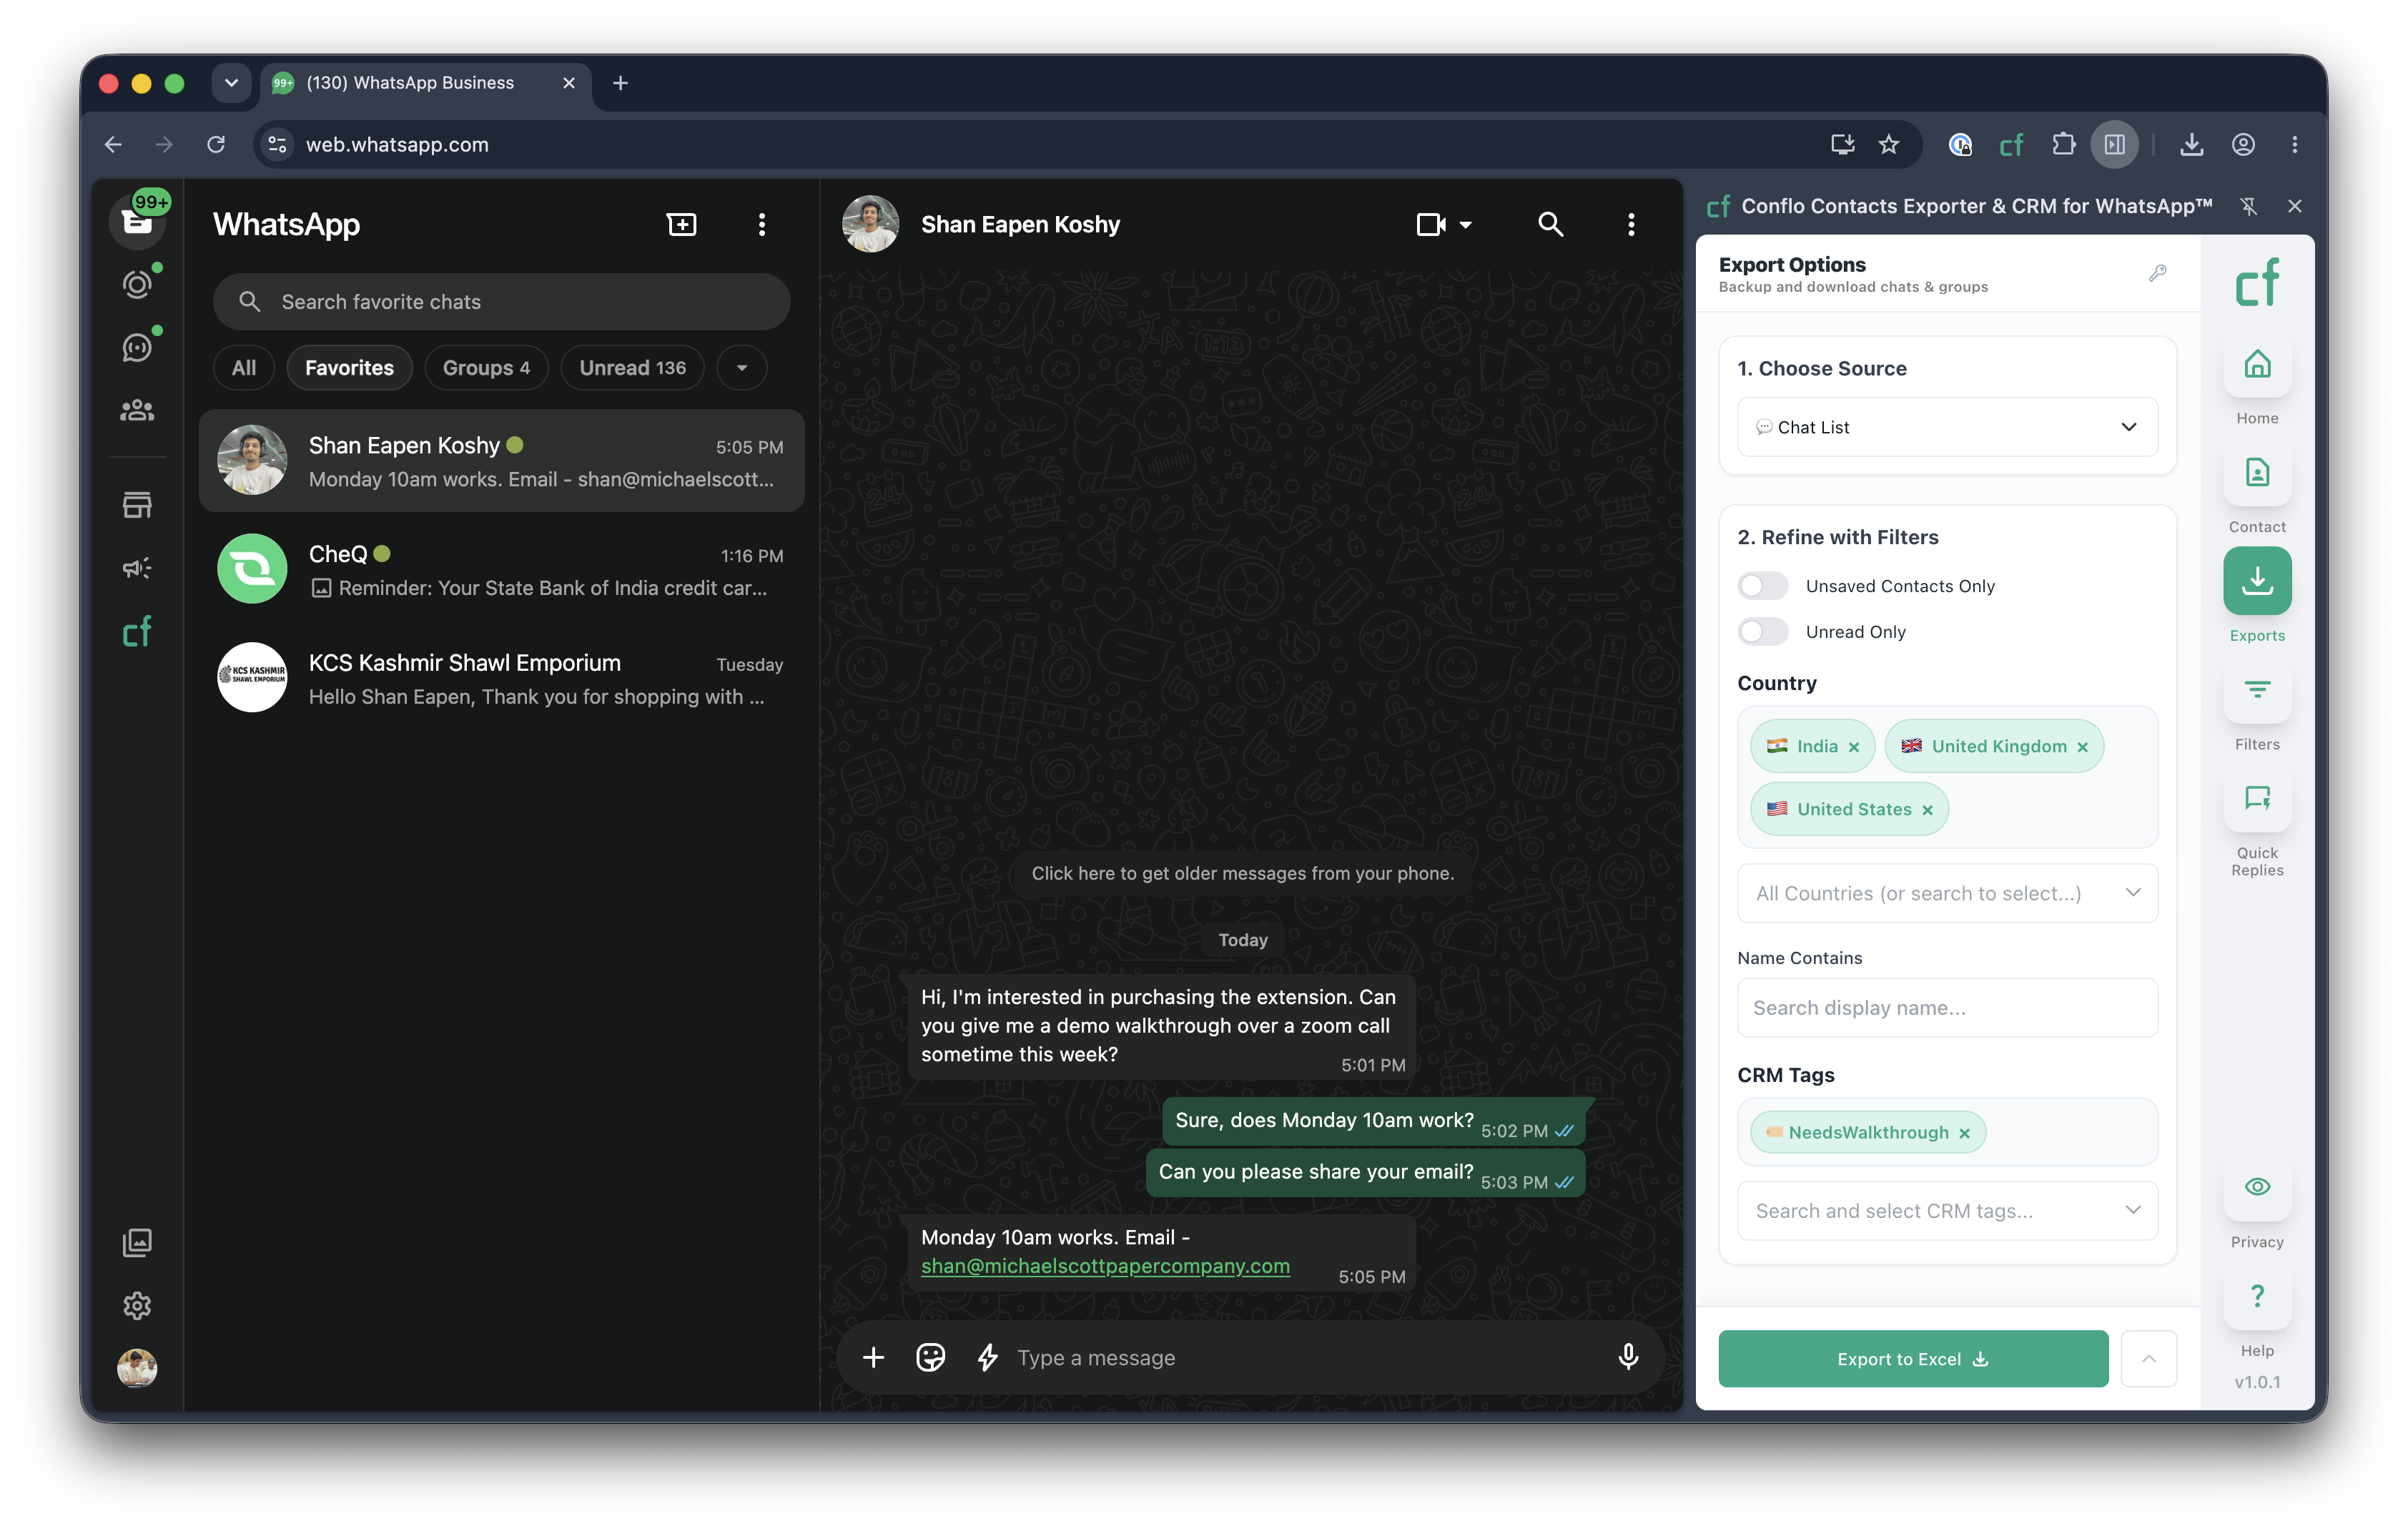Open the attachment plus icon

click(873, 1357)
